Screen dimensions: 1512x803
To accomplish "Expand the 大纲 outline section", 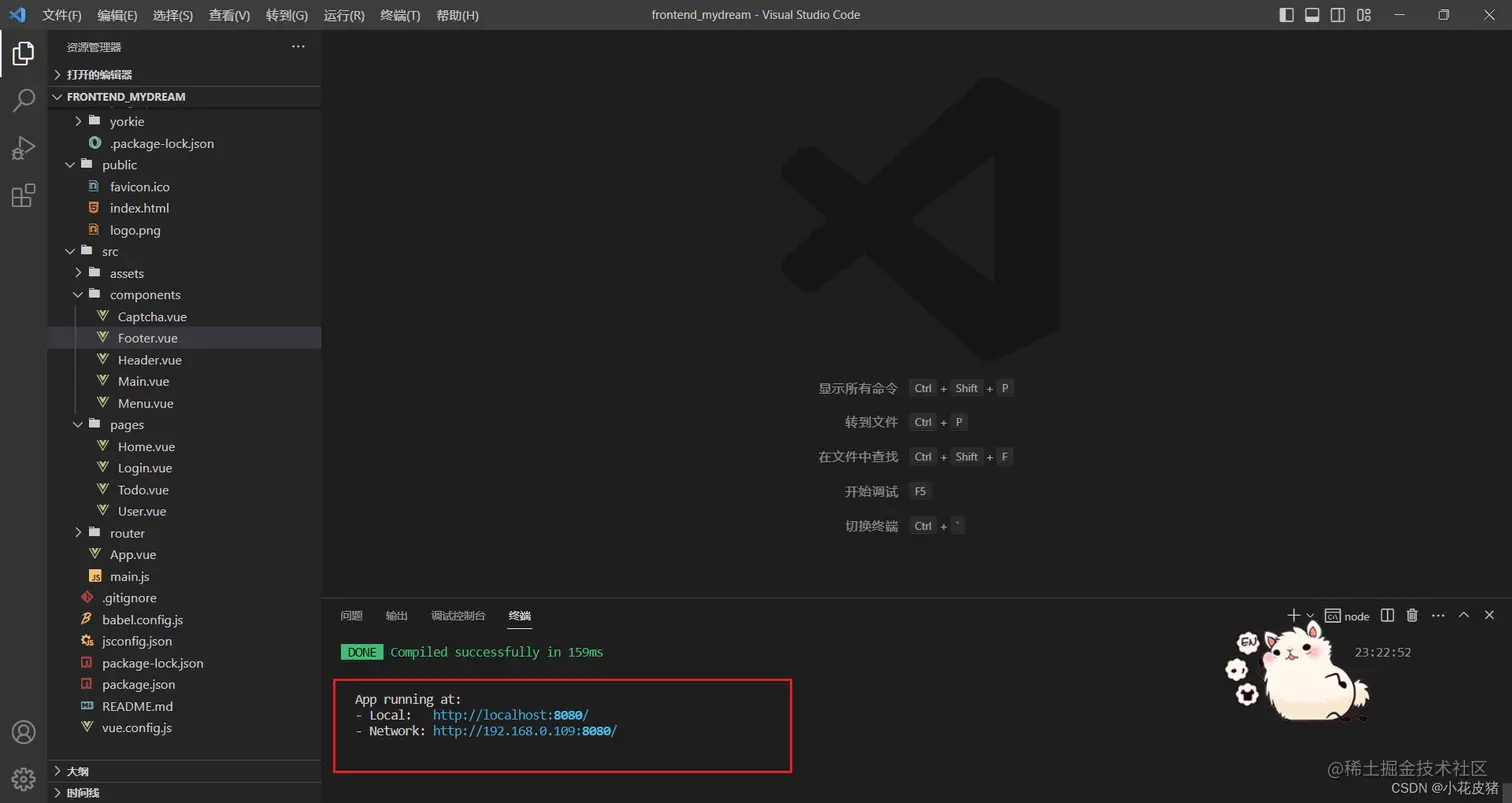I will [185, 772].
